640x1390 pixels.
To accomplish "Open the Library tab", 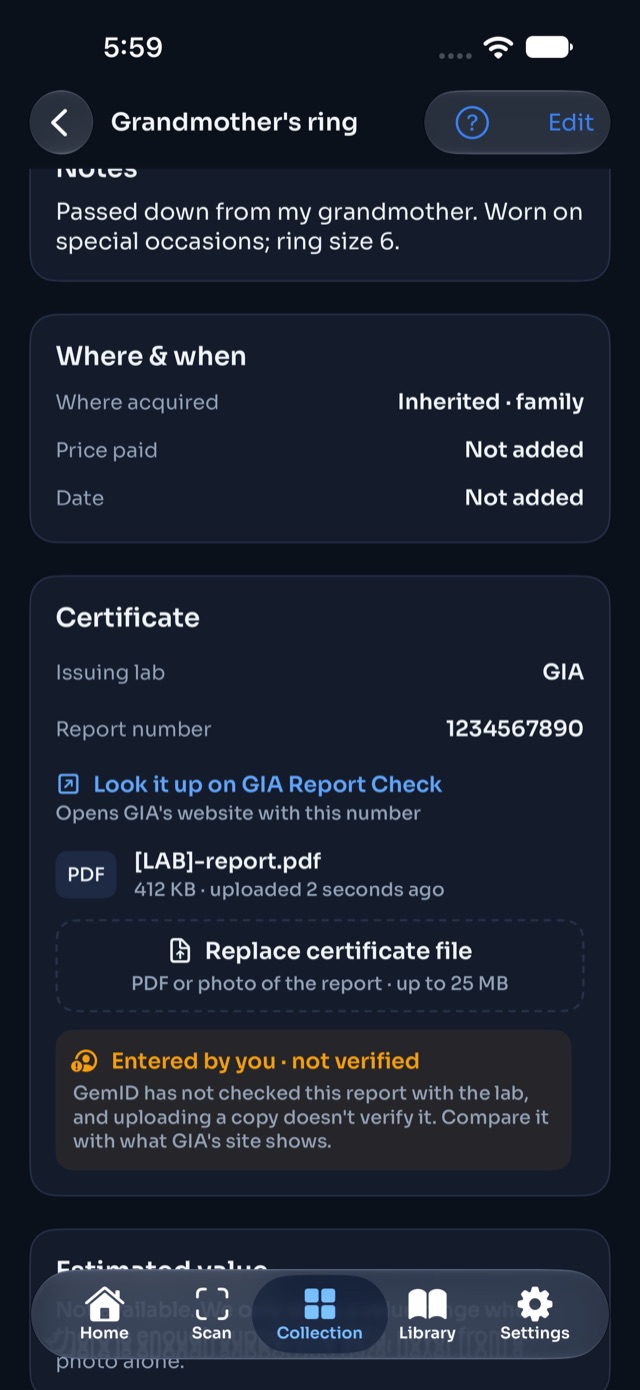I will (x=427, y=1313).
